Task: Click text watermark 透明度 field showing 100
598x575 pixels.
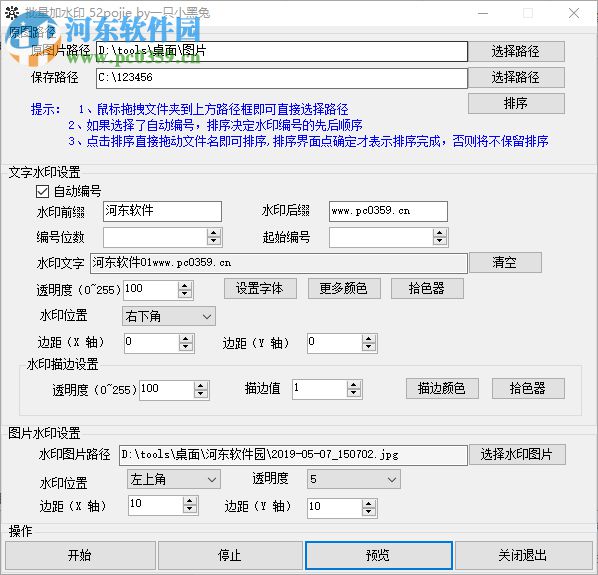Action: tap(151, 290)
